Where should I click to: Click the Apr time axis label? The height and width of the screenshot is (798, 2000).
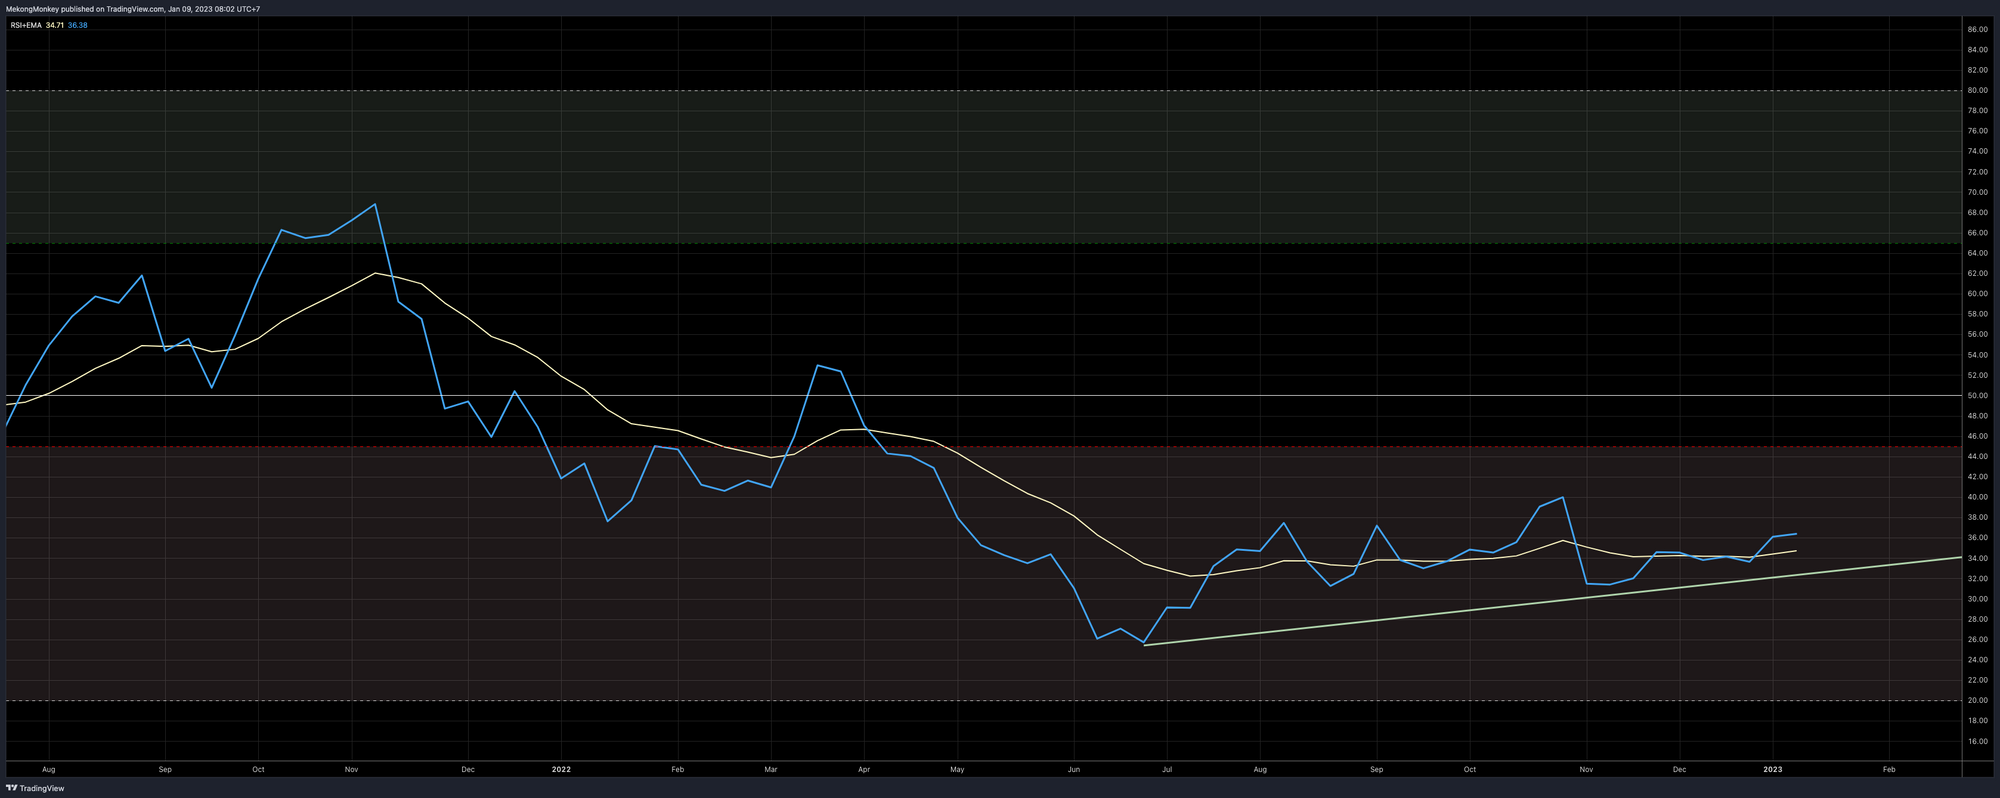863,769
